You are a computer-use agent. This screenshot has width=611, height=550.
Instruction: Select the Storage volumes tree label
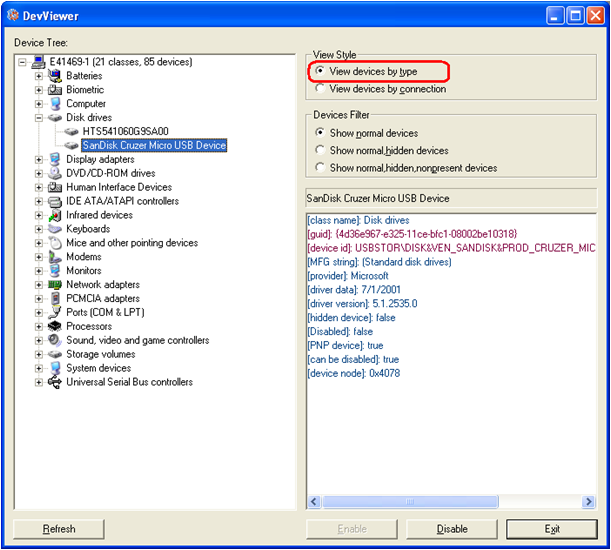[x=101, y=354]
